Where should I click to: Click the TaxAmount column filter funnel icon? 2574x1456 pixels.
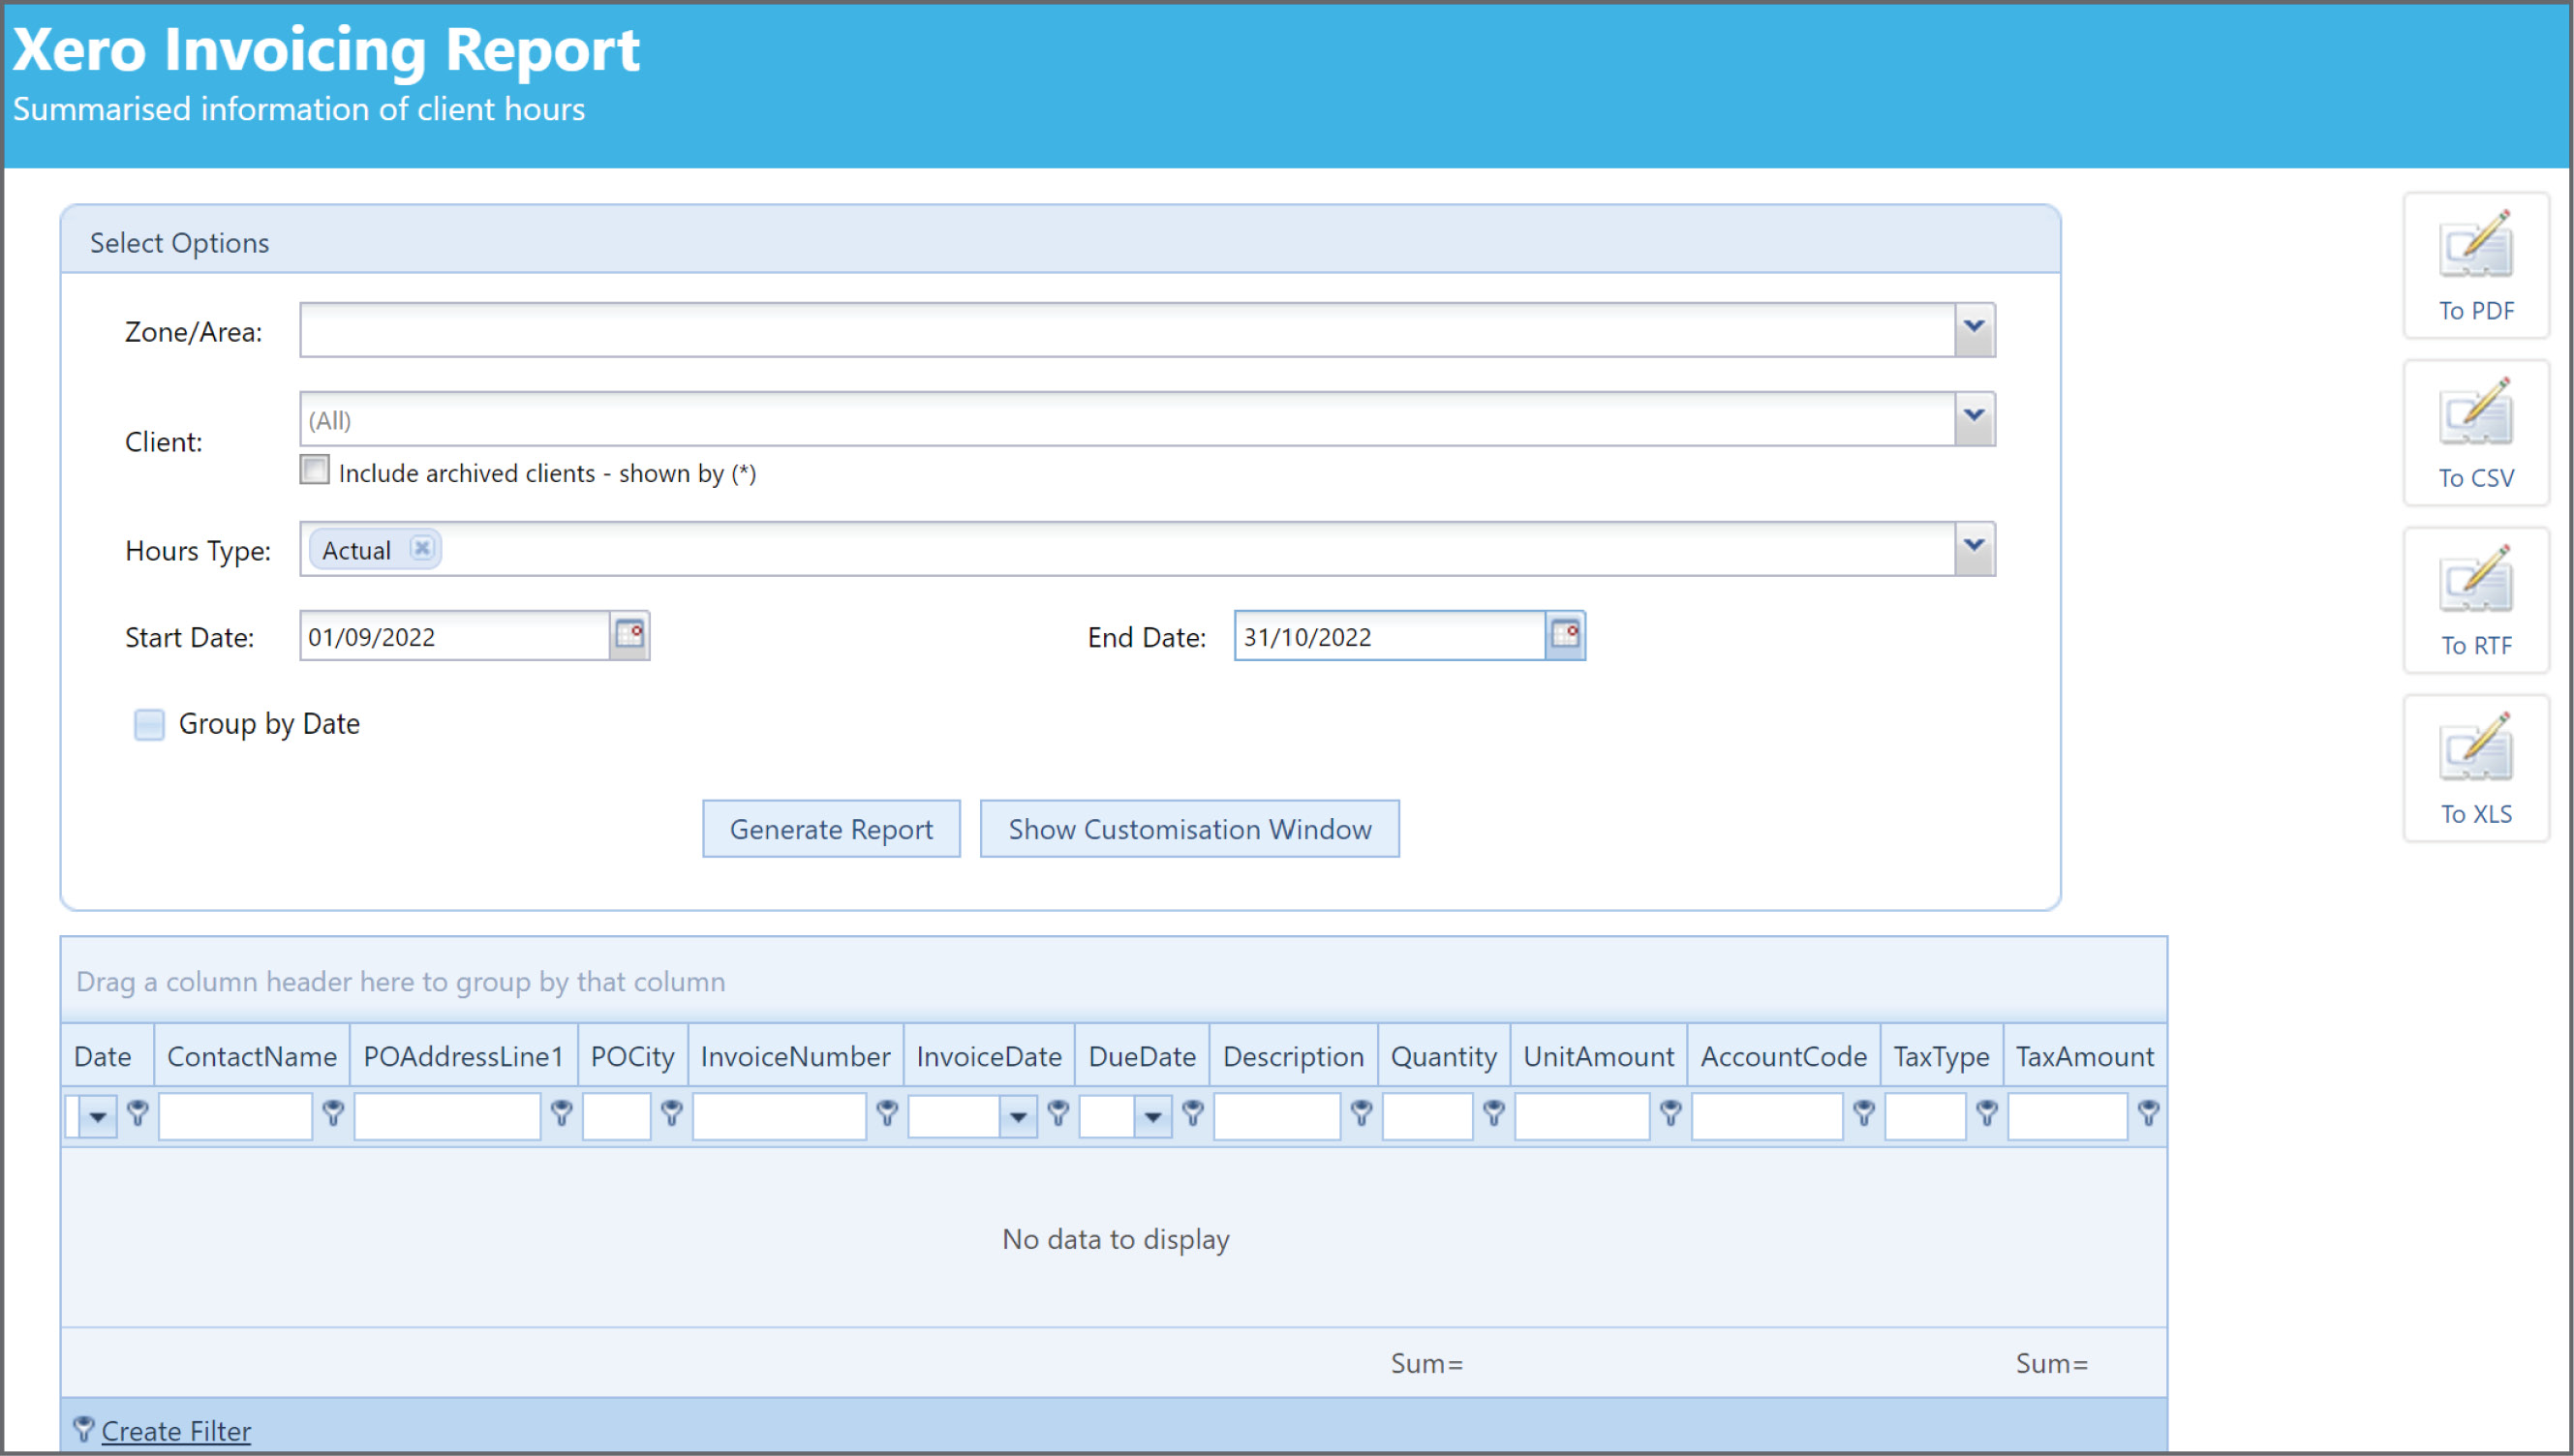pyautogui.click(x=2148, y=1113)
